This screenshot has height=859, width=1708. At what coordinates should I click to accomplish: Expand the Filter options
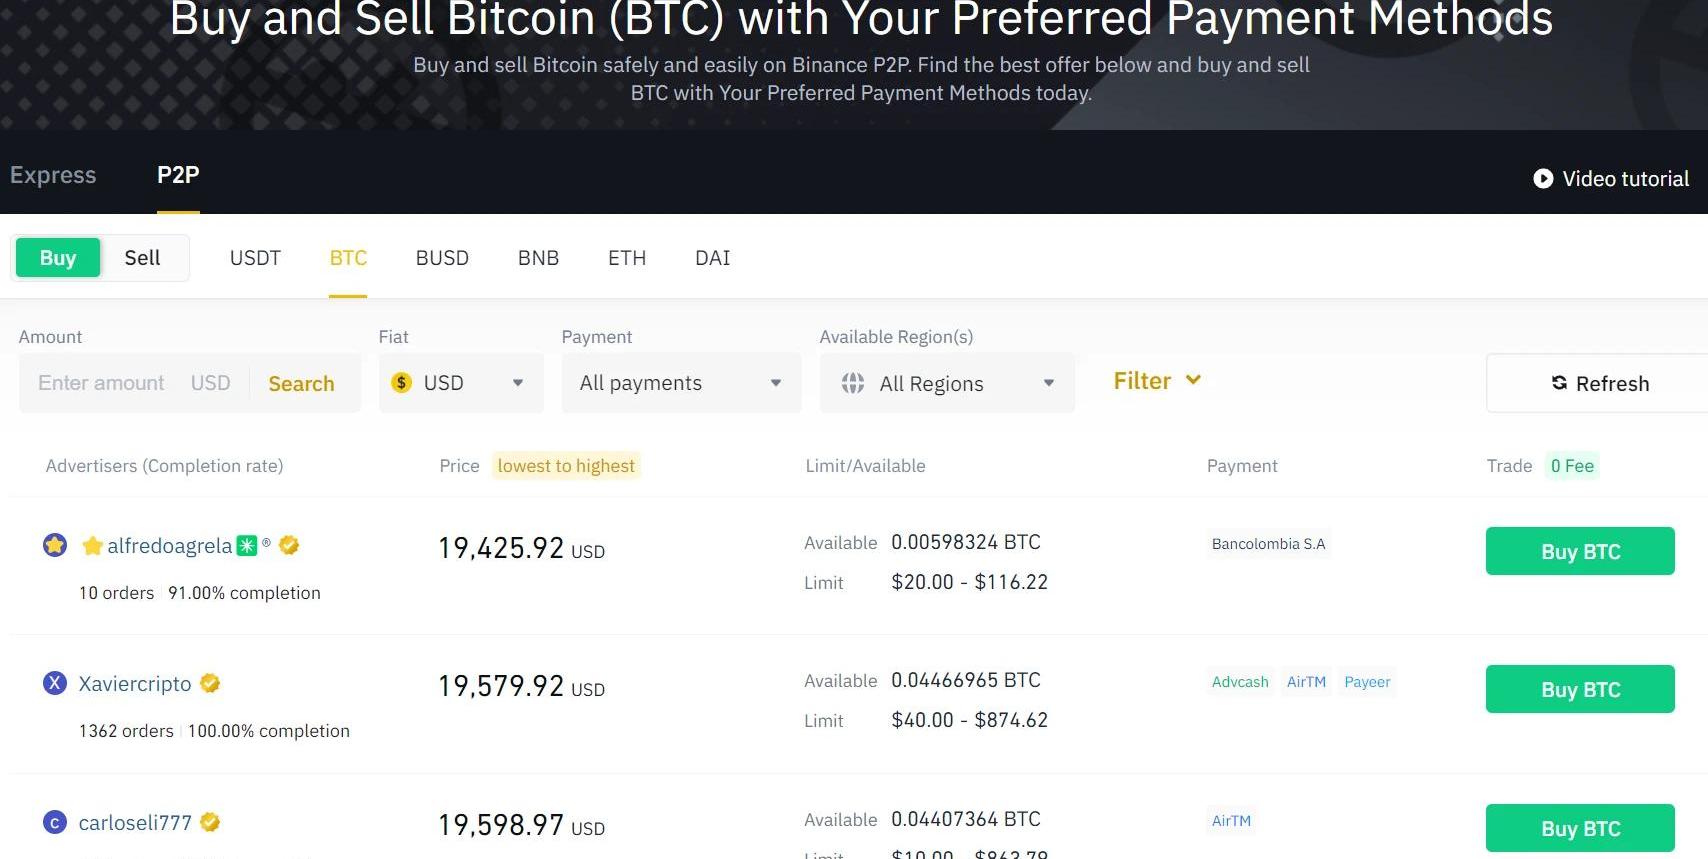click(x=1157, y=381)
